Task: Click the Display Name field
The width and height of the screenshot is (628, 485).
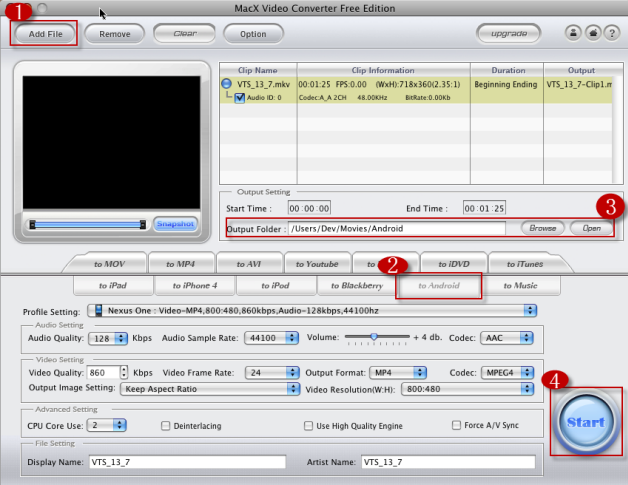Action: coord(187,462)
